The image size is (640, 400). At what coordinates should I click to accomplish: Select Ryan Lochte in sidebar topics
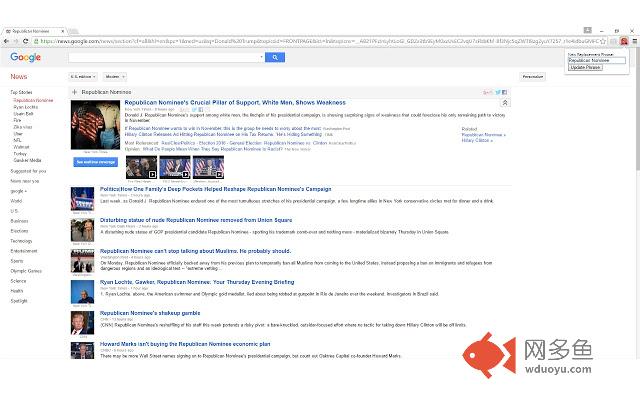[26, 107]
